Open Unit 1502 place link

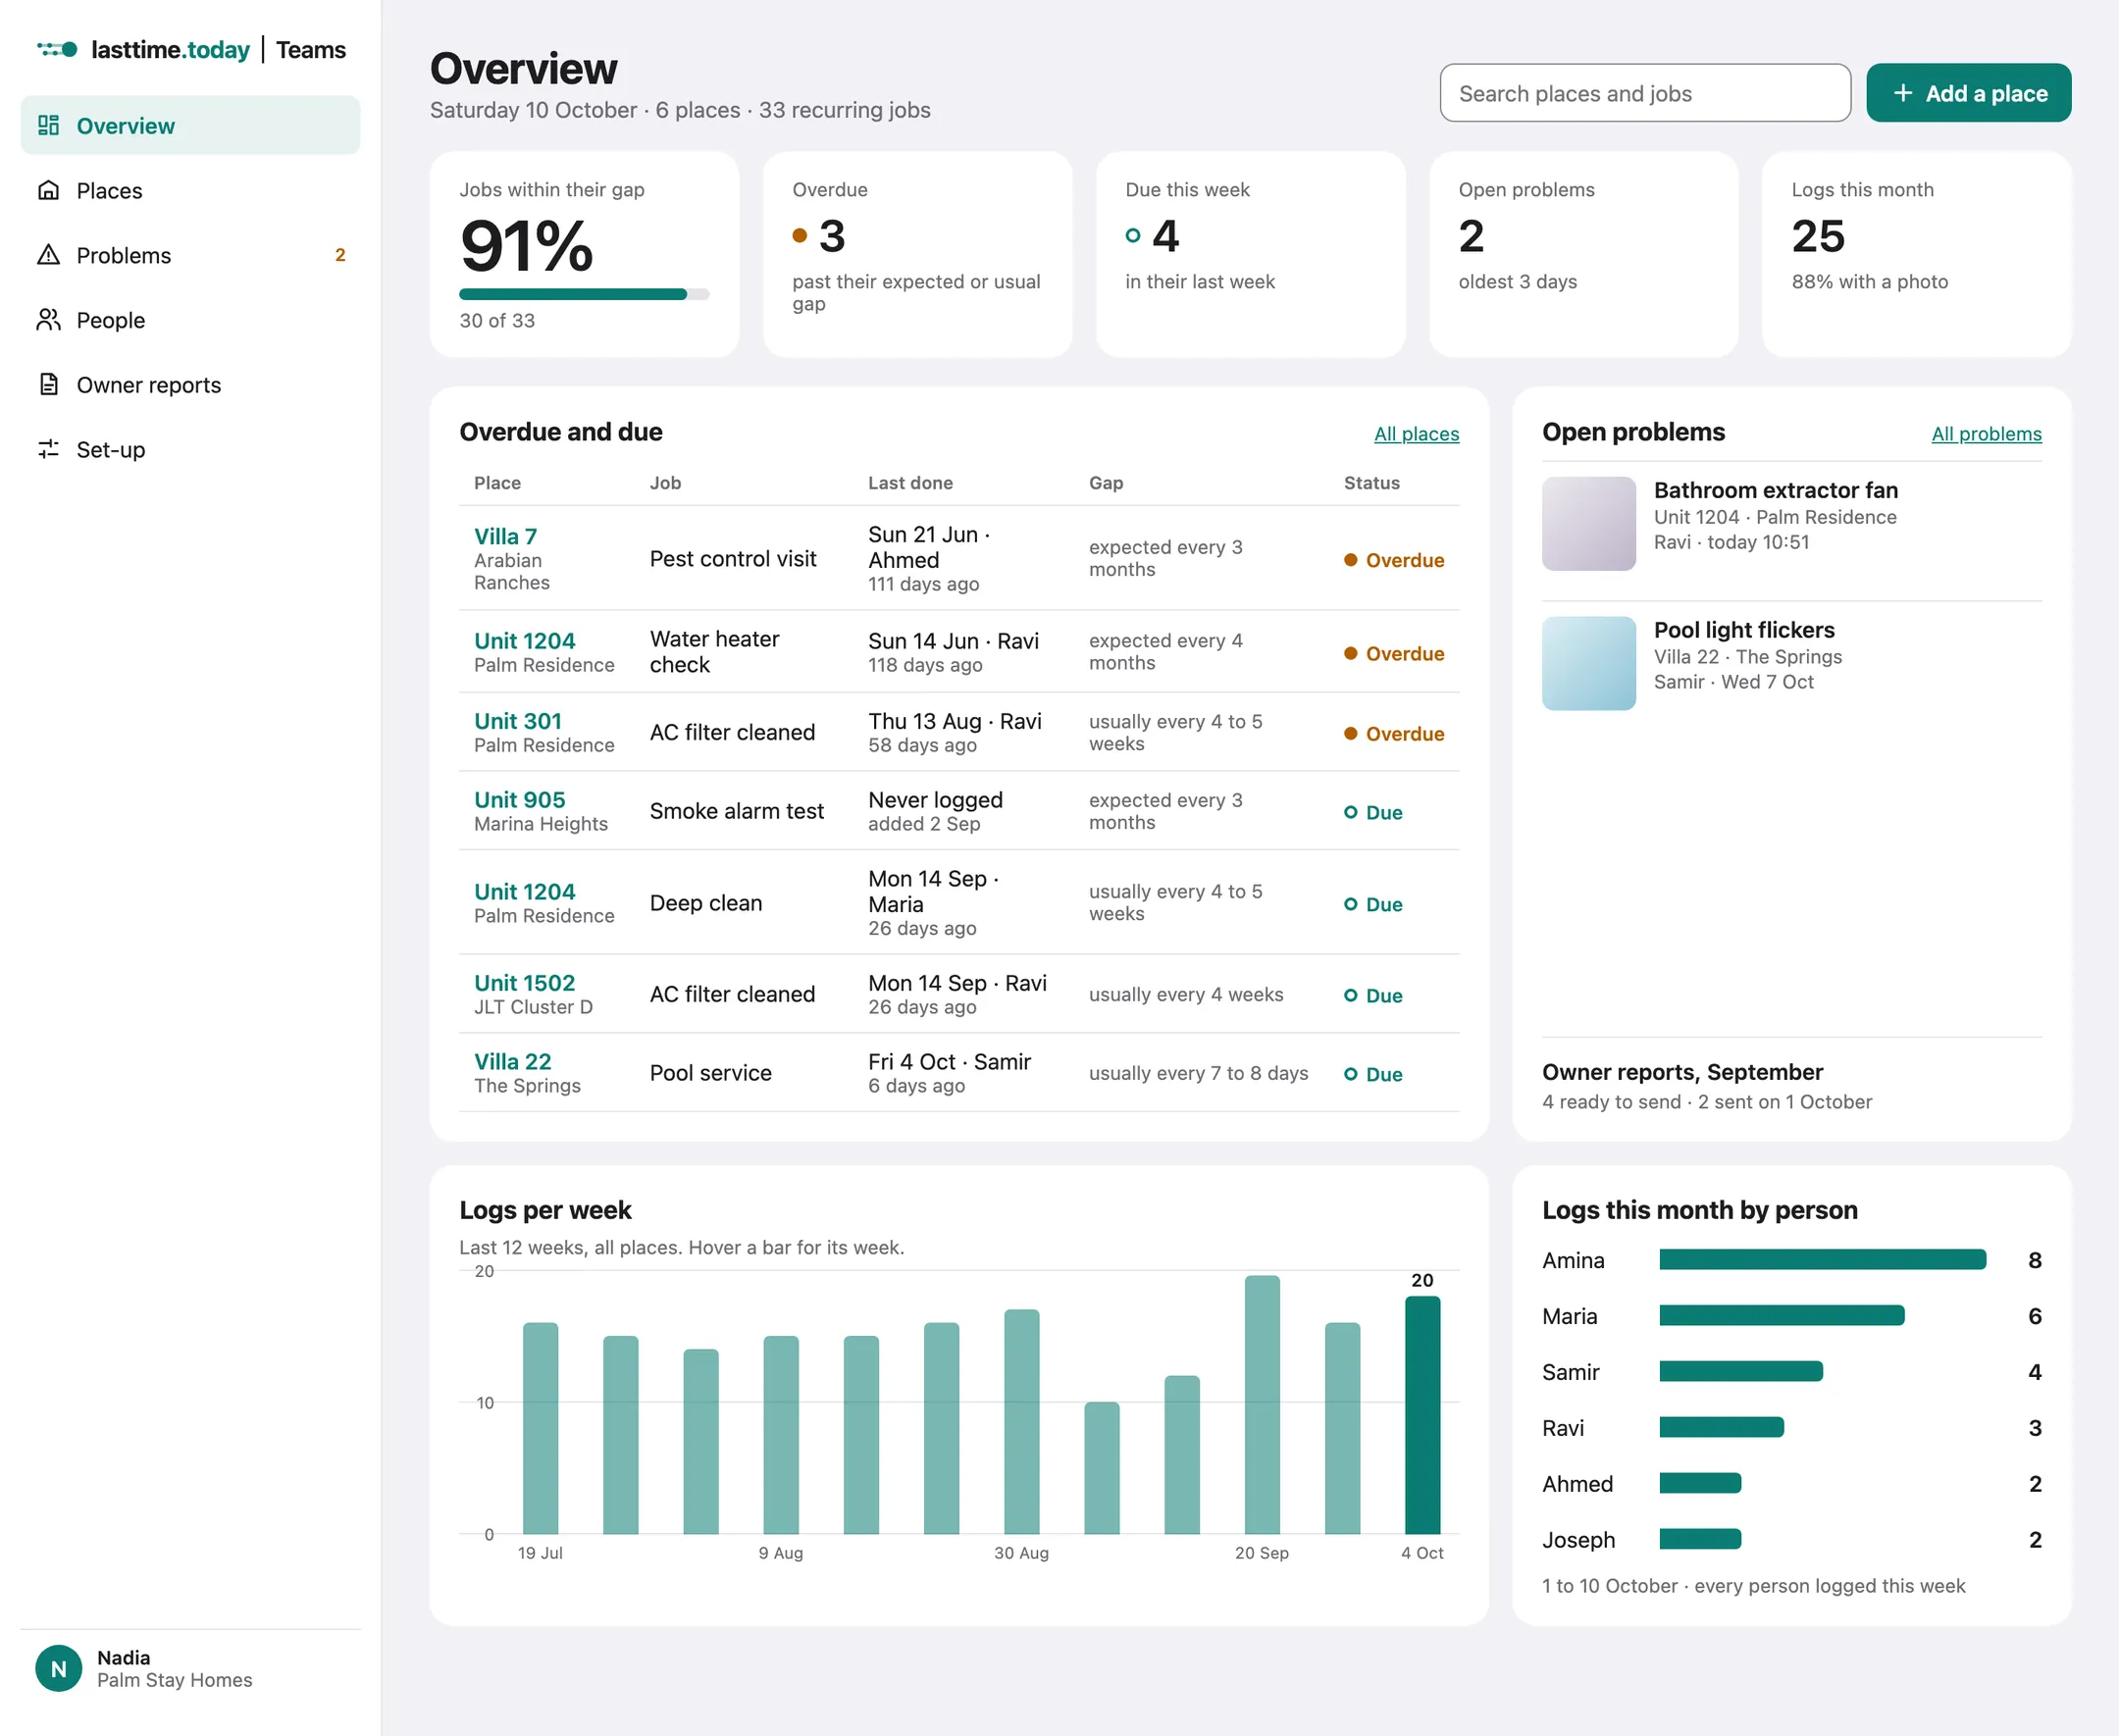pos(524,983)
